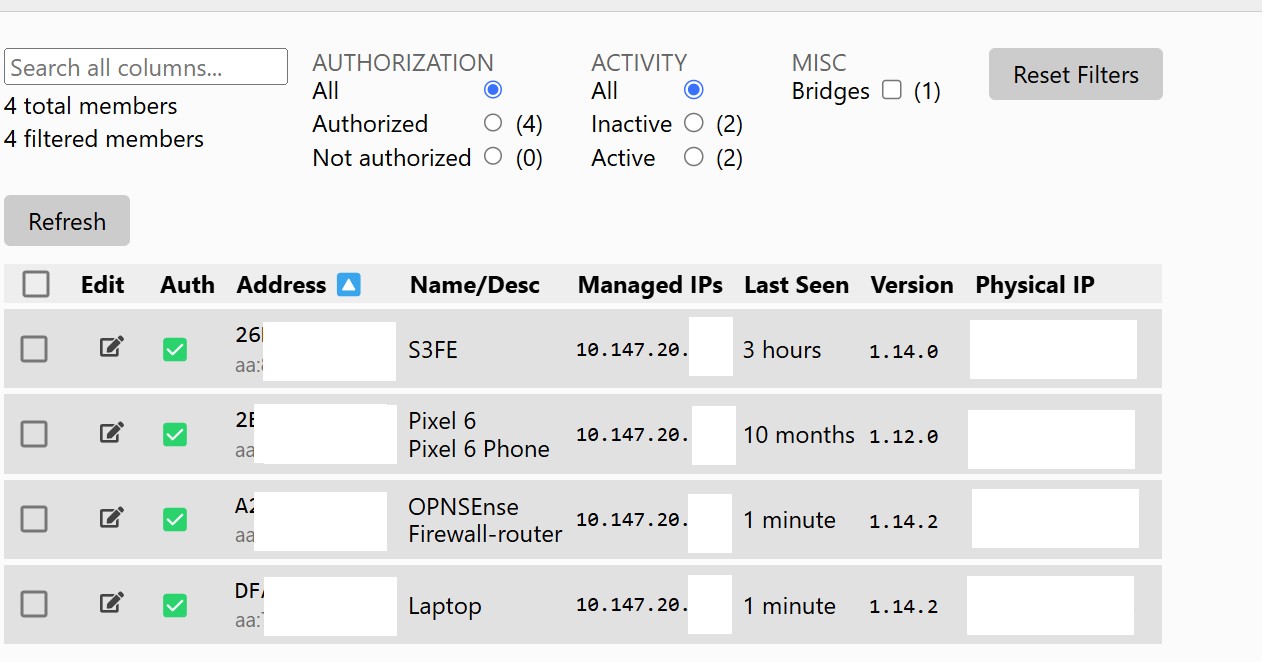1262x662 pixels.
Task: Click the Version column header
Action: tap(911, 285)
